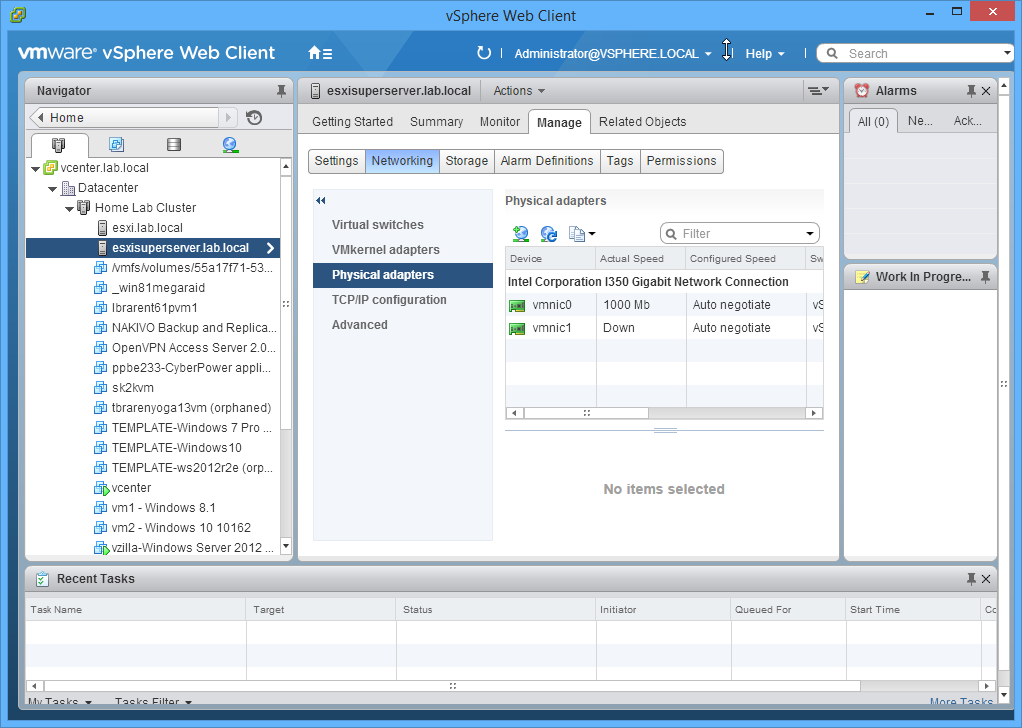Screen dimensions: 1022x728
Task: Open the Help dropdown menu
Action: tap(765, 53)
